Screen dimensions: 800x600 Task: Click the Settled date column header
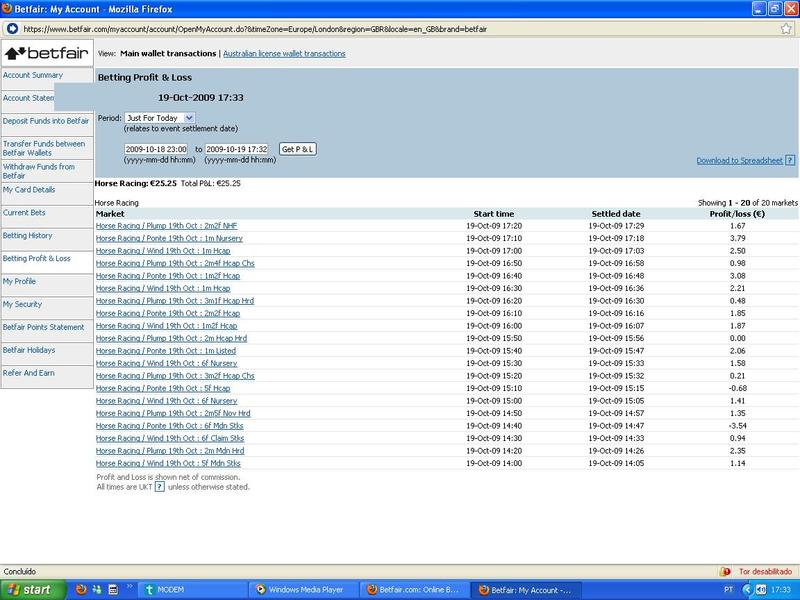(x=616, y=214)
